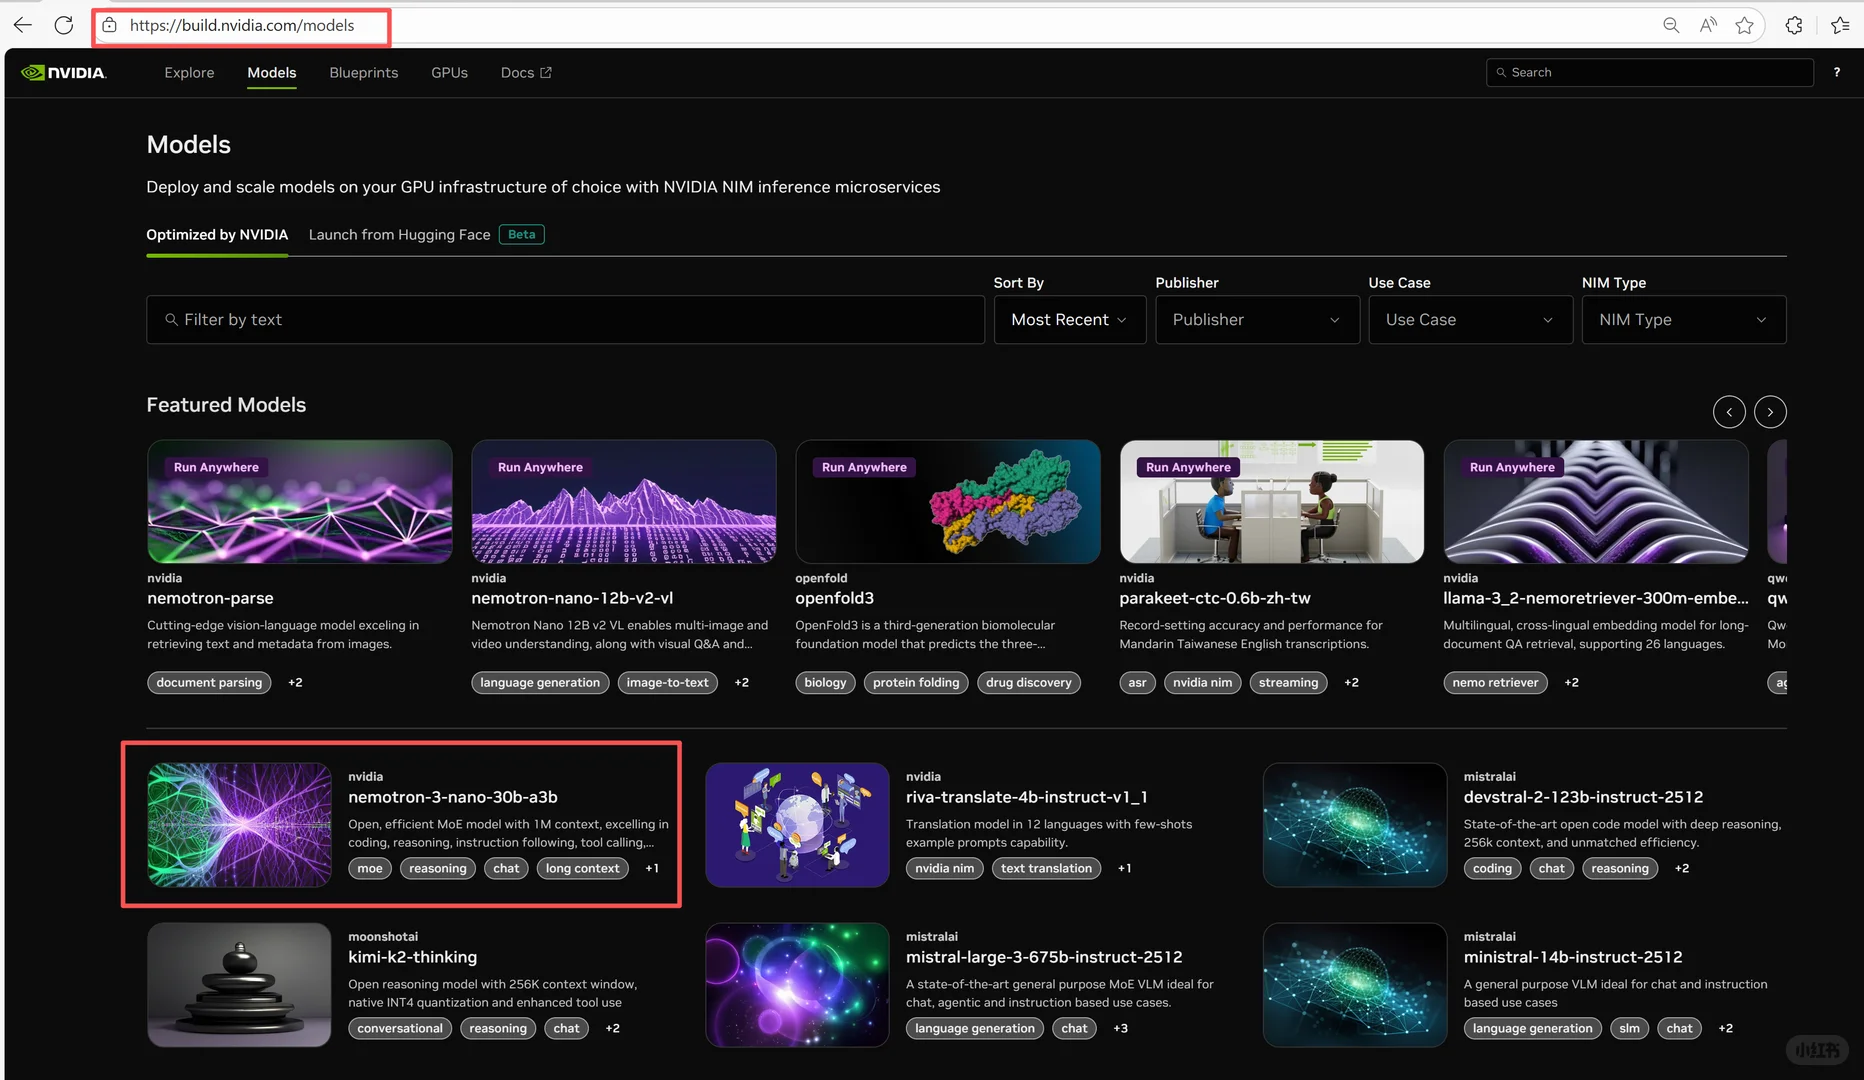Expand the Publisher filter dropdown

[1256, 319]
